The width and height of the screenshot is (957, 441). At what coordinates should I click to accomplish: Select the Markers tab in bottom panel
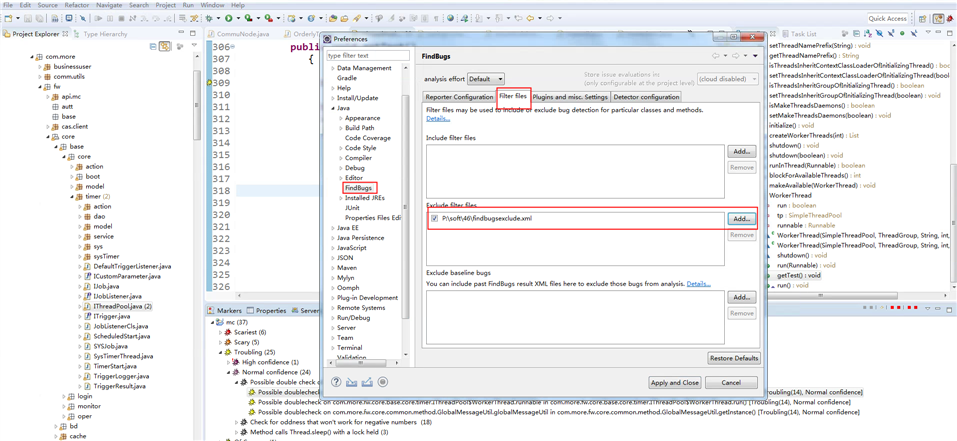pyautogui.click(x=225, y=310)
